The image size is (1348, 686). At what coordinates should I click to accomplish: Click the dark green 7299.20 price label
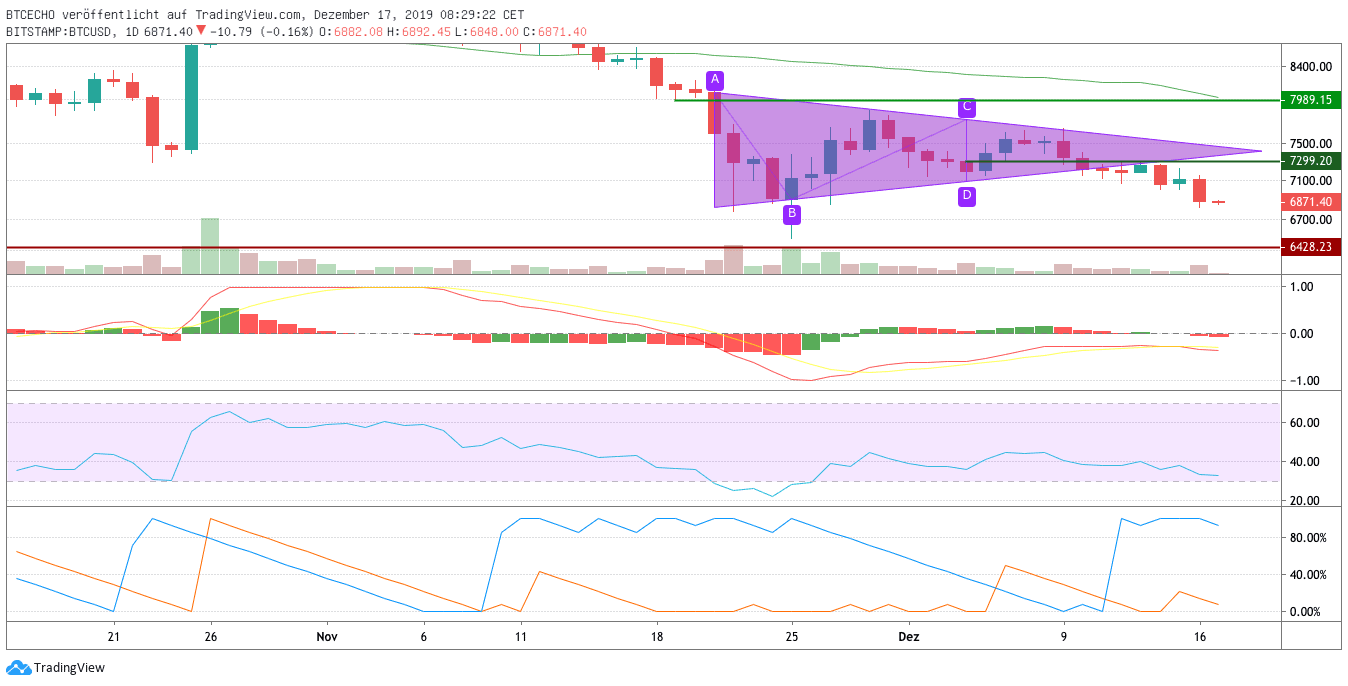tap(1310, 161)
